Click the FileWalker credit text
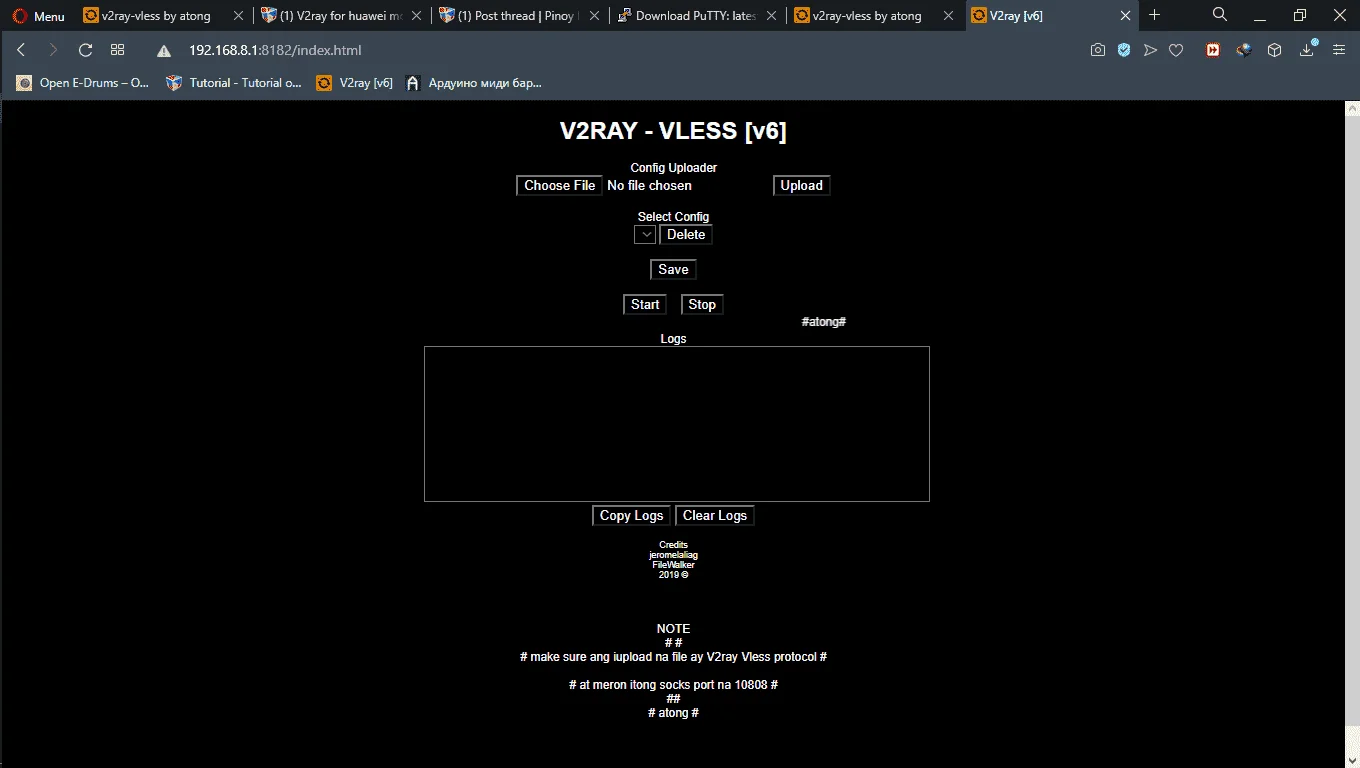Viewport: 1360px width, 768px height. (x=673, y=565)
